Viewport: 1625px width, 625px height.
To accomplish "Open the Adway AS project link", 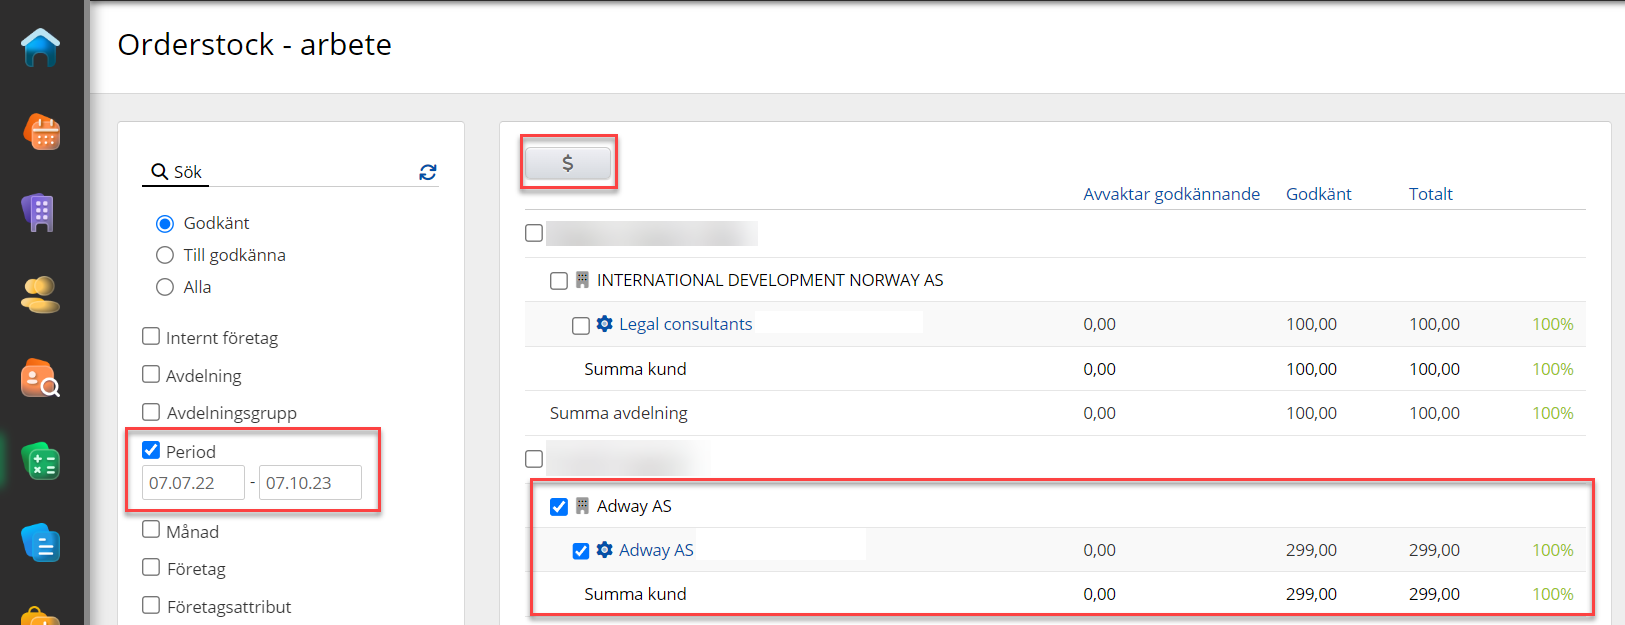I will coord(655,550).
